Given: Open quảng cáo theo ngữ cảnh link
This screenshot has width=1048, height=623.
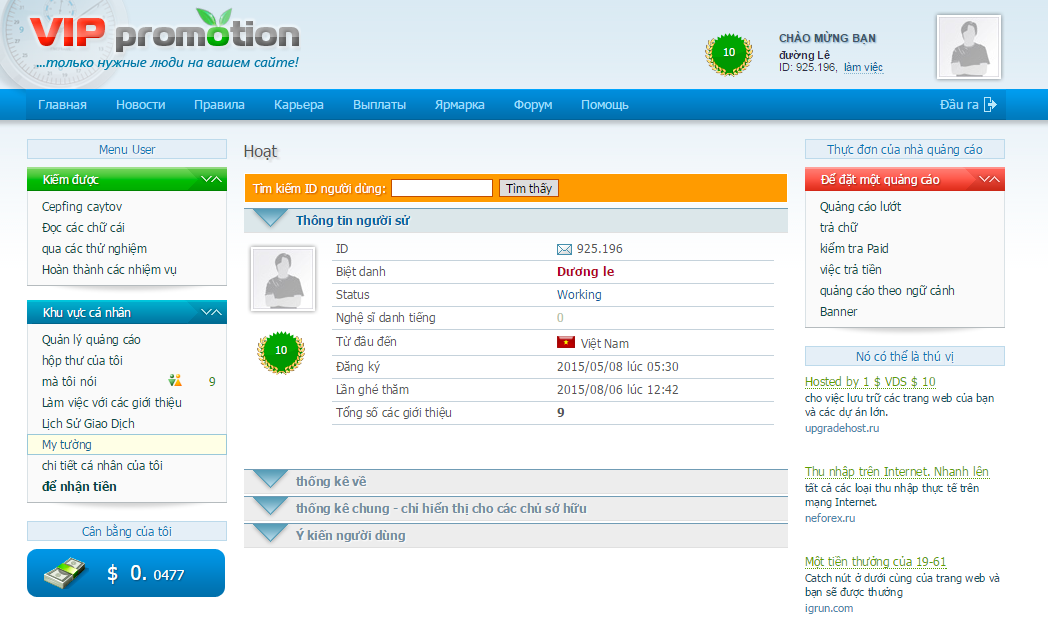Looking at the screenshot, I should [x=887, y=291].
